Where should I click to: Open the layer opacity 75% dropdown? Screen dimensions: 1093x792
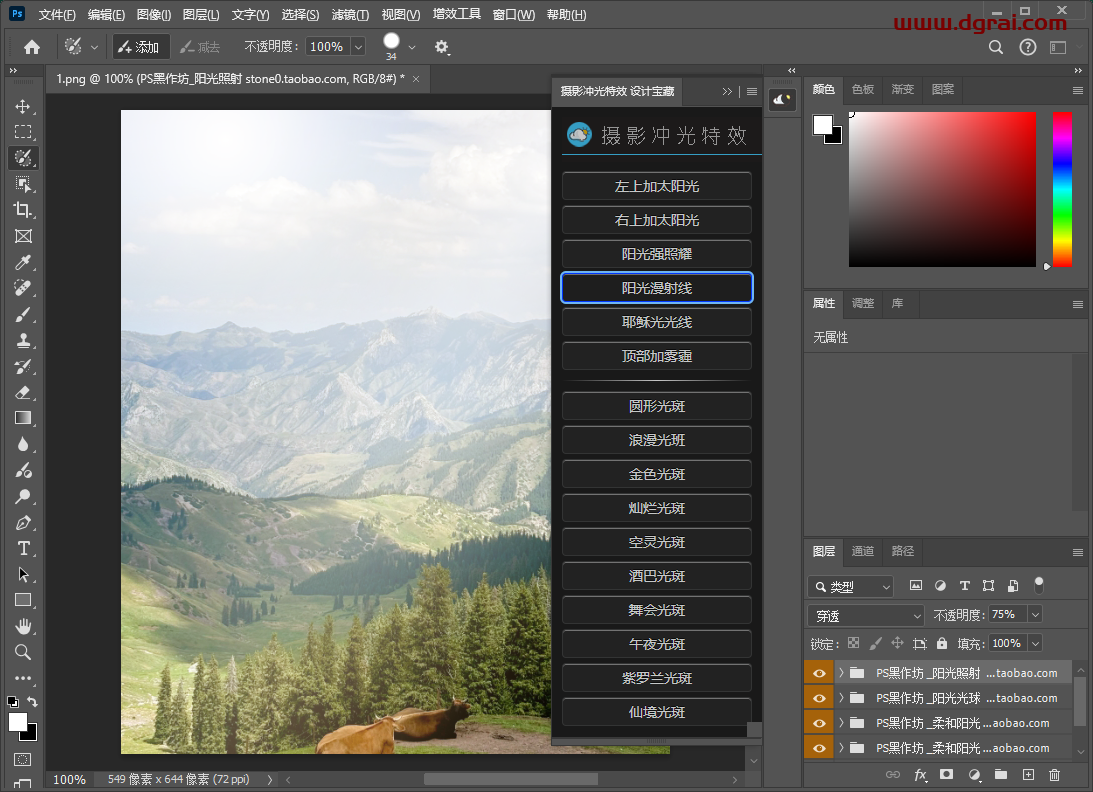[x=1035, y=614]
